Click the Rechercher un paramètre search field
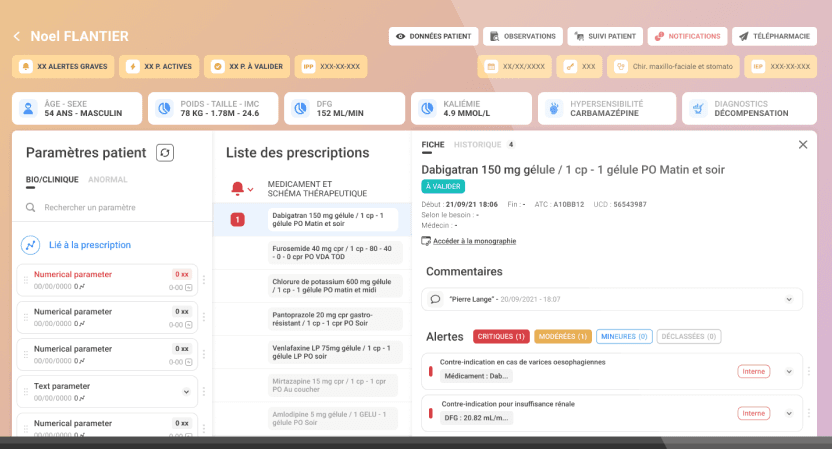This screenshot has height=449, width=832. [x=111, y=208]
